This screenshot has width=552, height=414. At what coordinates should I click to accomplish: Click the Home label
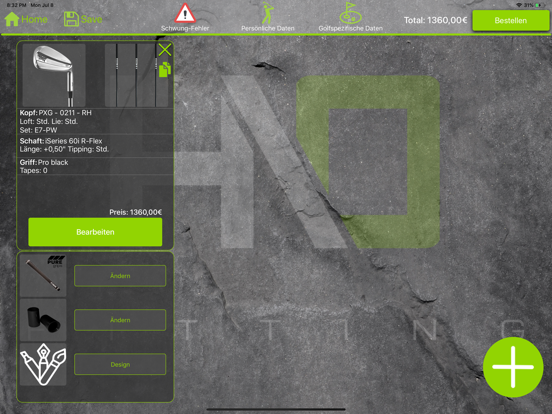tap(34, 19)
